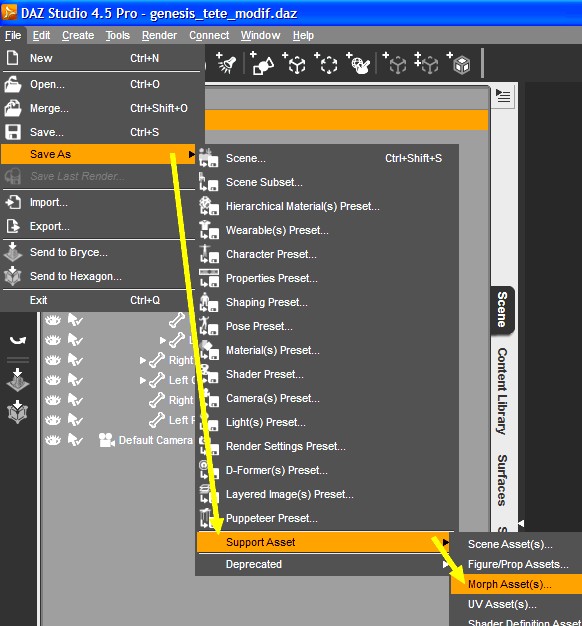Click the icon beside Pose Preset

209,326
